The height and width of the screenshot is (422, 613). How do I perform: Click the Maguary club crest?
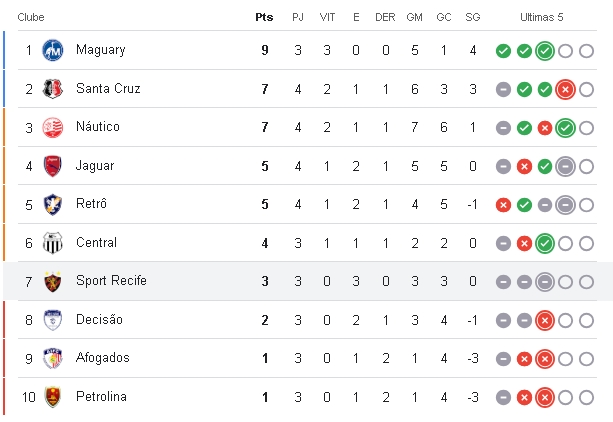[x=53, y=50]
